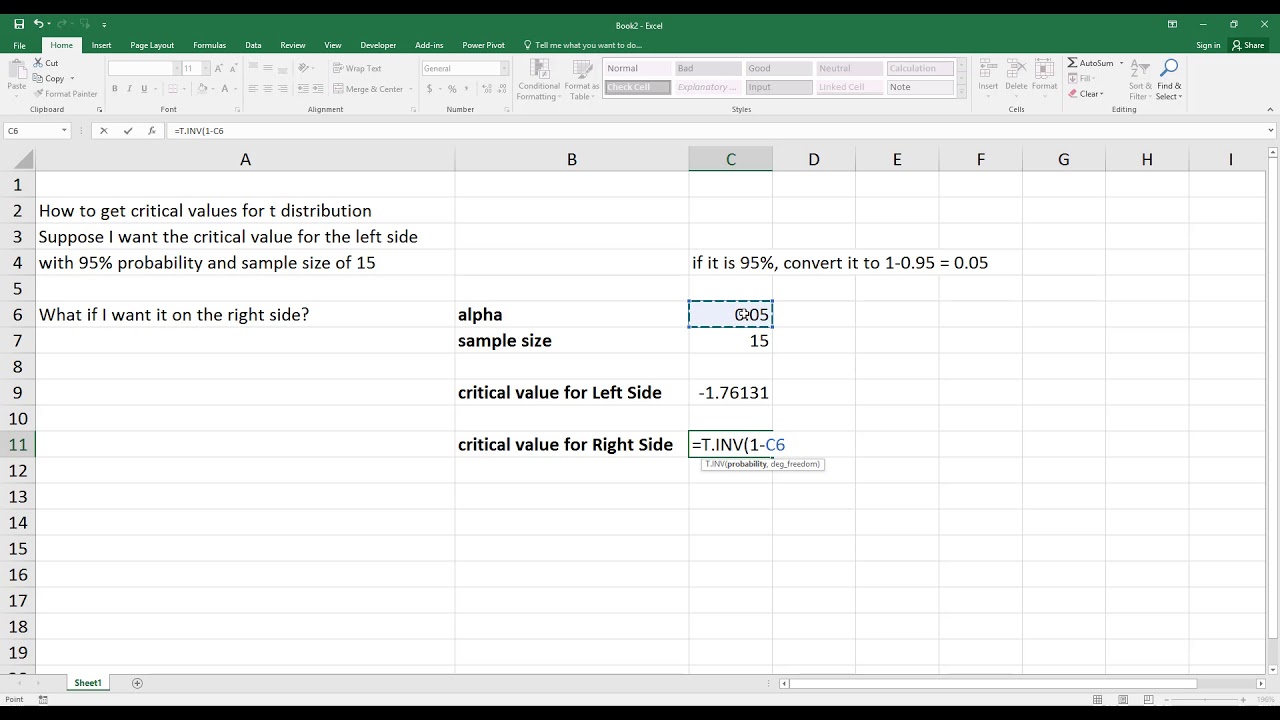
Task: Open Format as Table dropdown
Action: click(582, 79)
